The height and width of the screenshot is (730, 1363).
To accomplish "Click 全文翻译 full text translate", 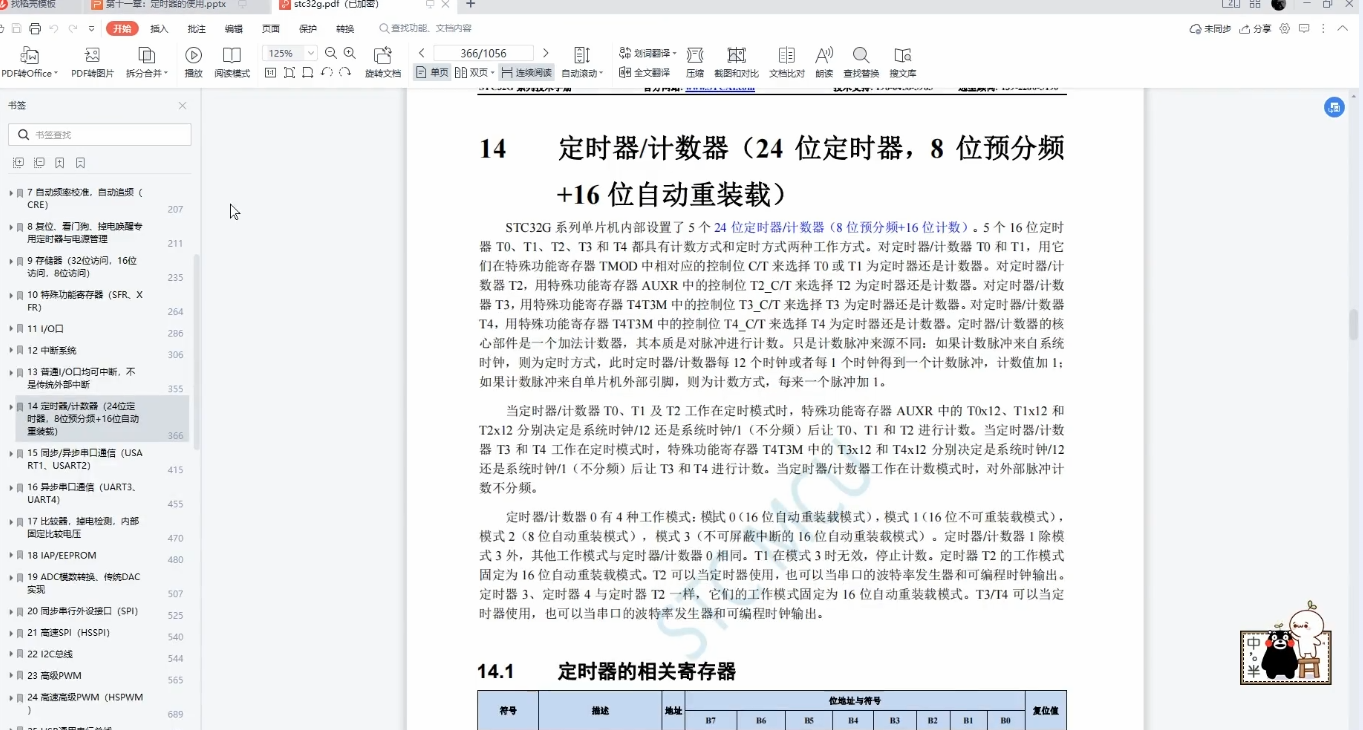I will coord(645,73).
